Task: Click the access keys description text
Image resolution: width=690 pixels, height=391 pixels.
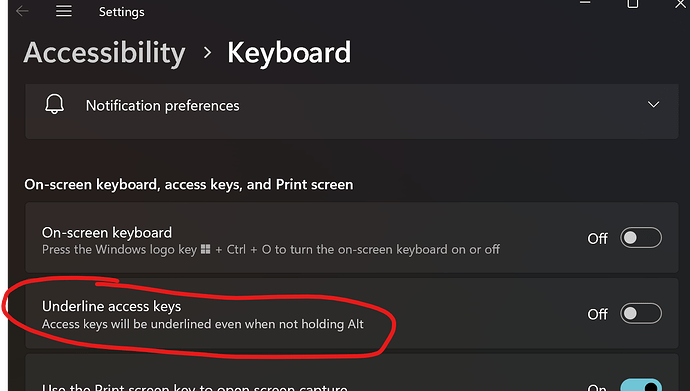Action: (x=203, y=324)
